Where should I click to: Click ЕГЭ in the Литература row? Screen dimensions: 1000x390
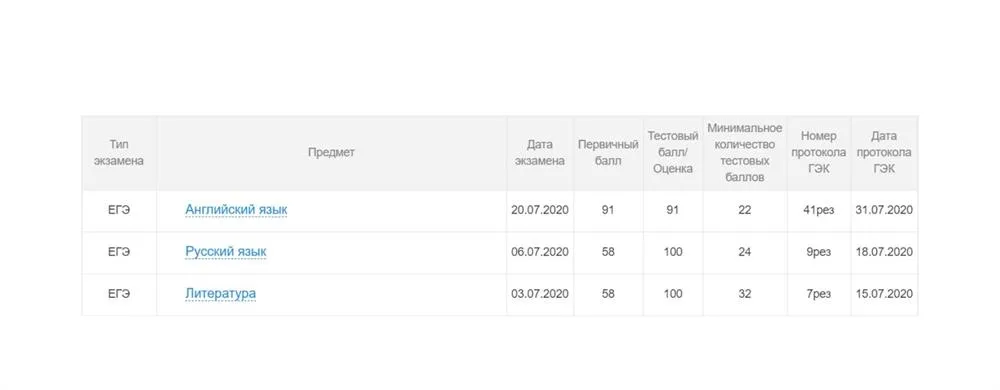point(119,294)
